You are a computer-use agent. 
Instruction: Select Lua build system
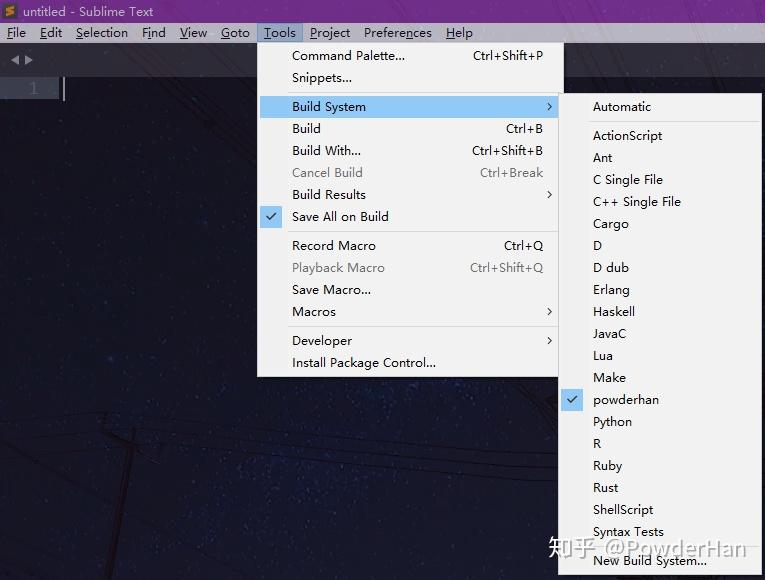tap(660, 356)
